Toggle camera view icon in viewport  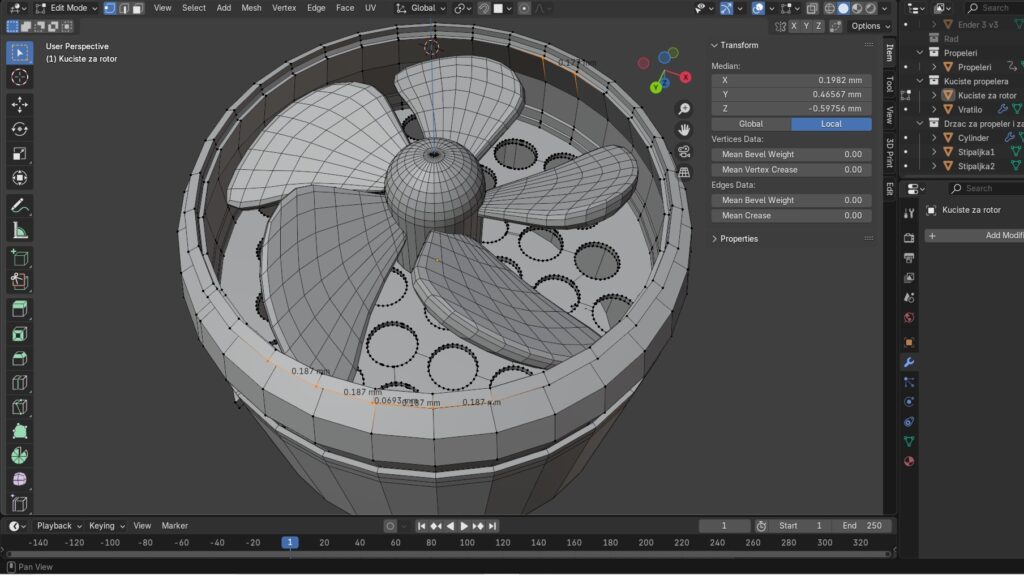point(684,152)
